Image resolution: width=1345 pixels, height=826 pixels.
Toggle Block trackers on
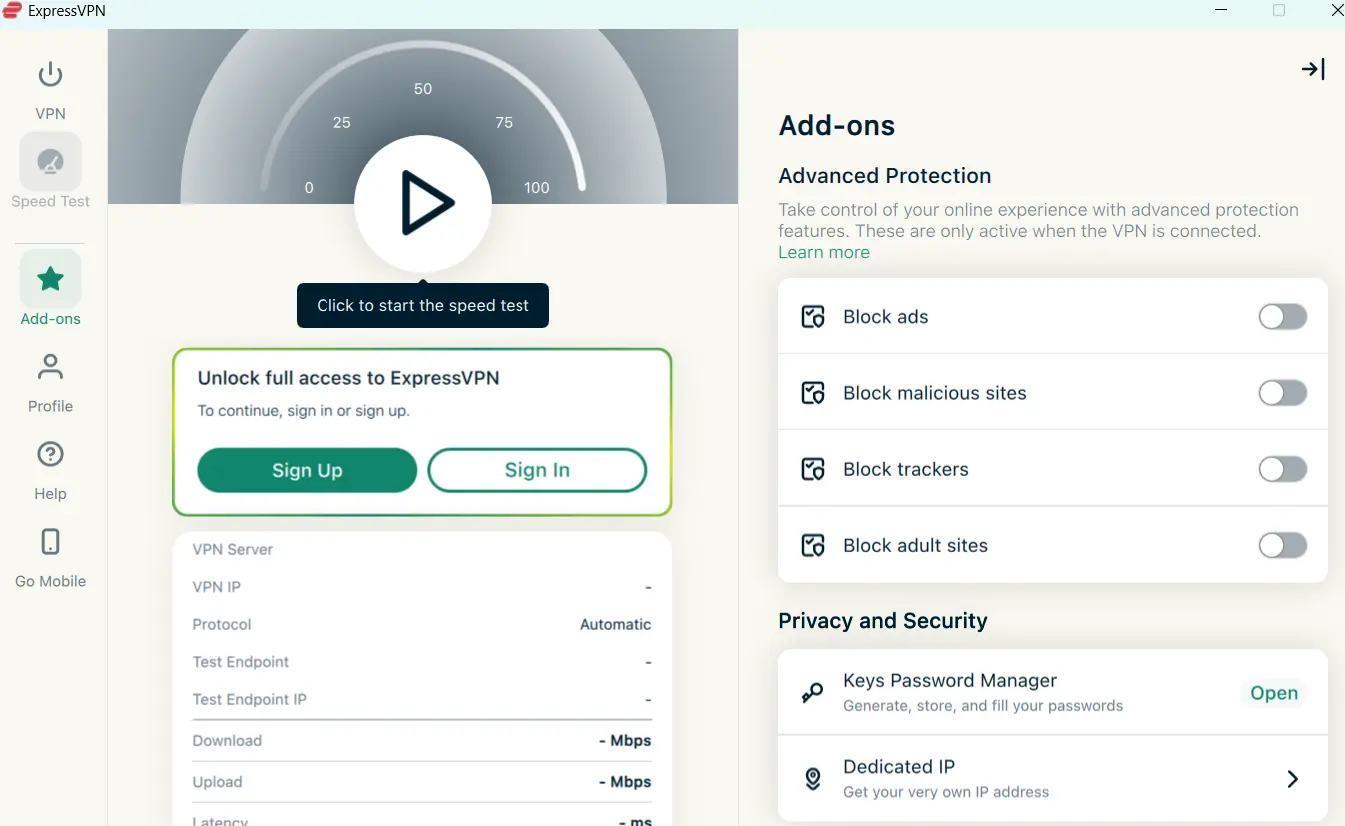(1283, 469)
